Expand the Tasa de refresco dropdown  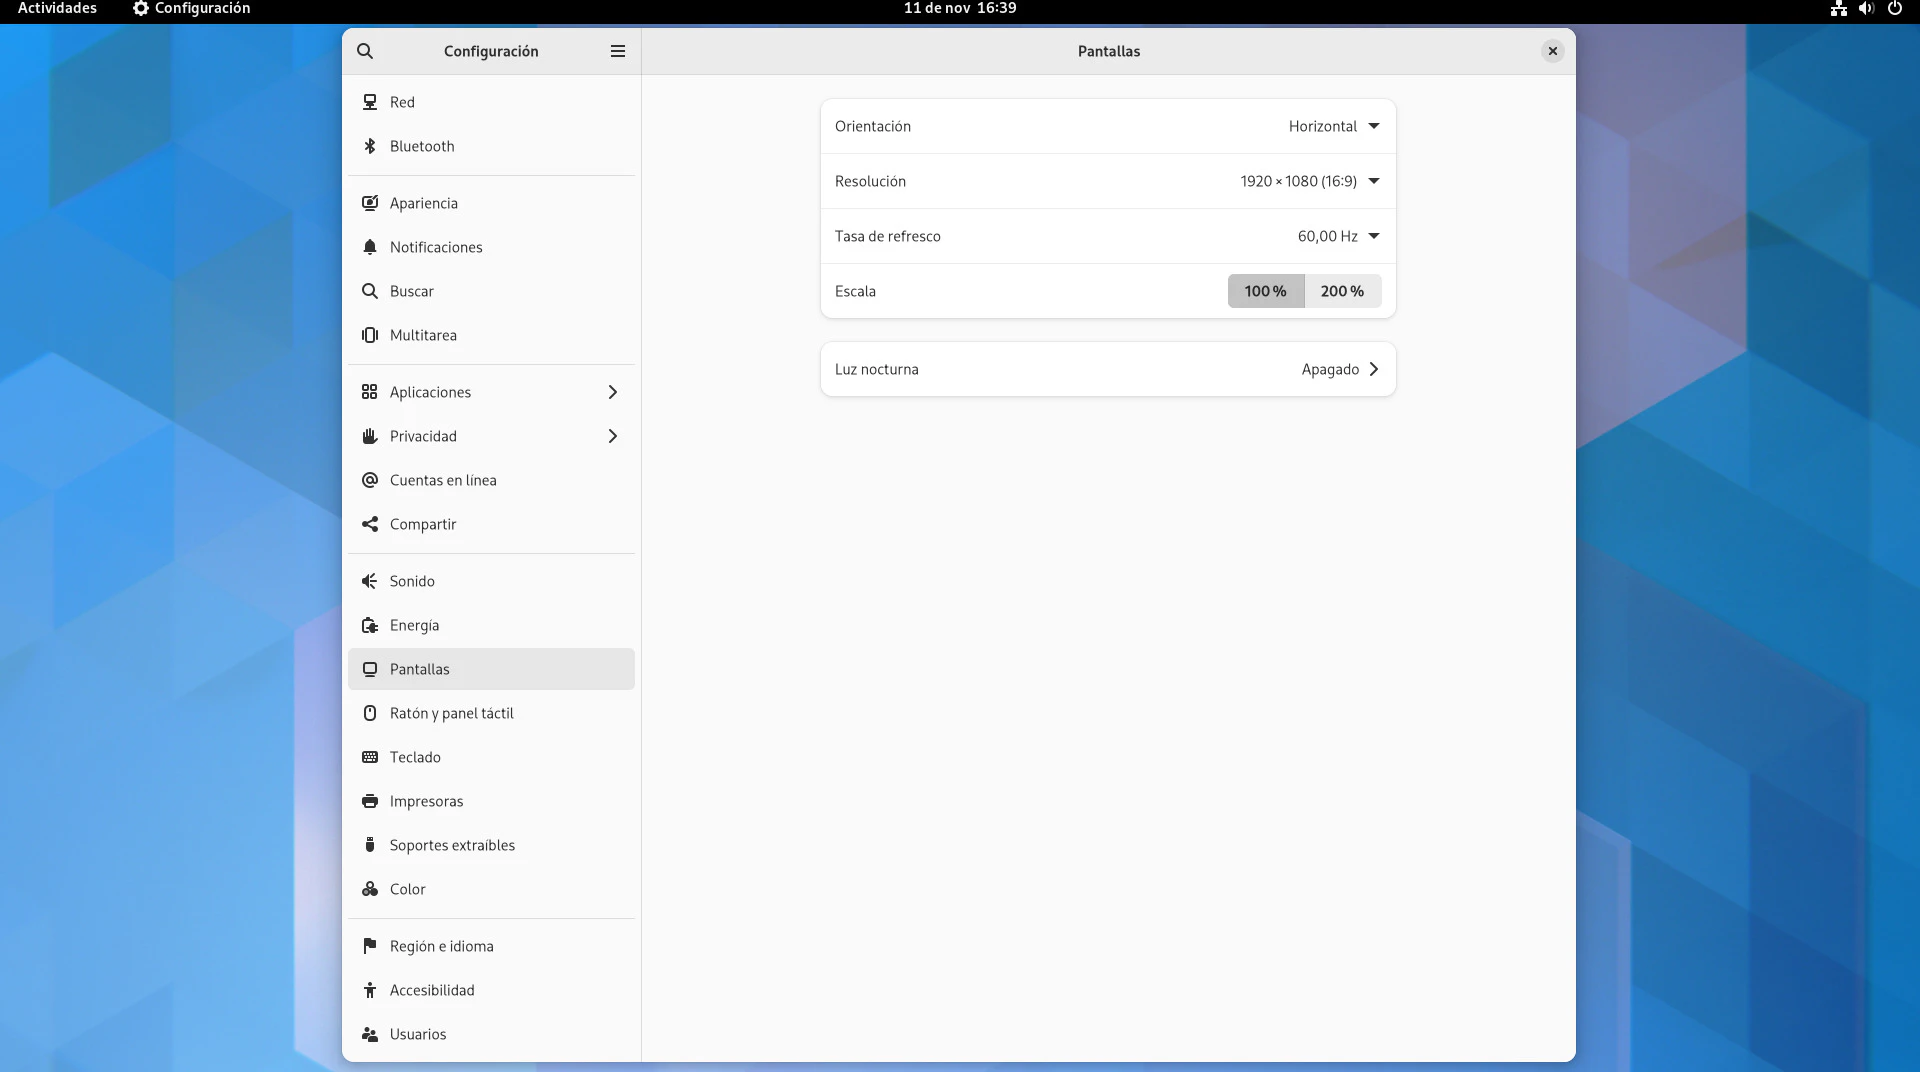(x=1337, y=236)
